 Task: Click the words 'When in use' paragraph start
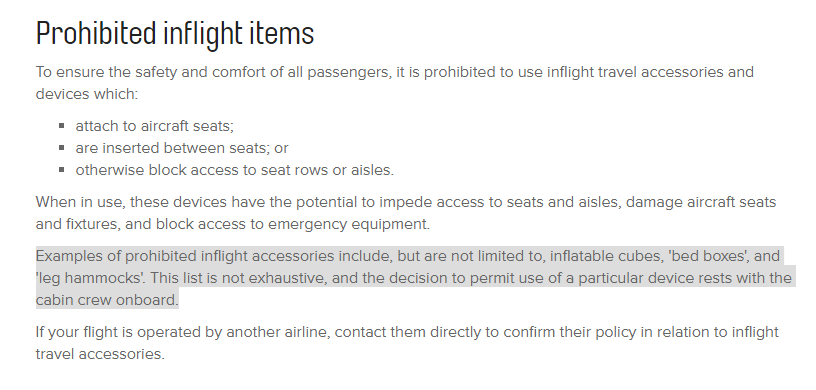pos(80,202)
